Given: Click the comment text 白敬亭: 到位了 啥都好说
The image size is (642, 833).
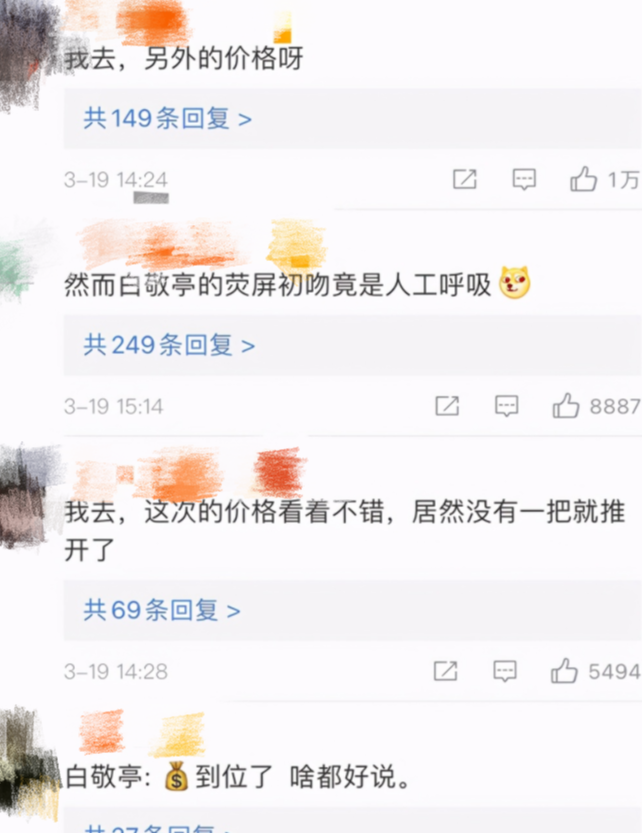Looking at the screenshot, I should 238,777.
